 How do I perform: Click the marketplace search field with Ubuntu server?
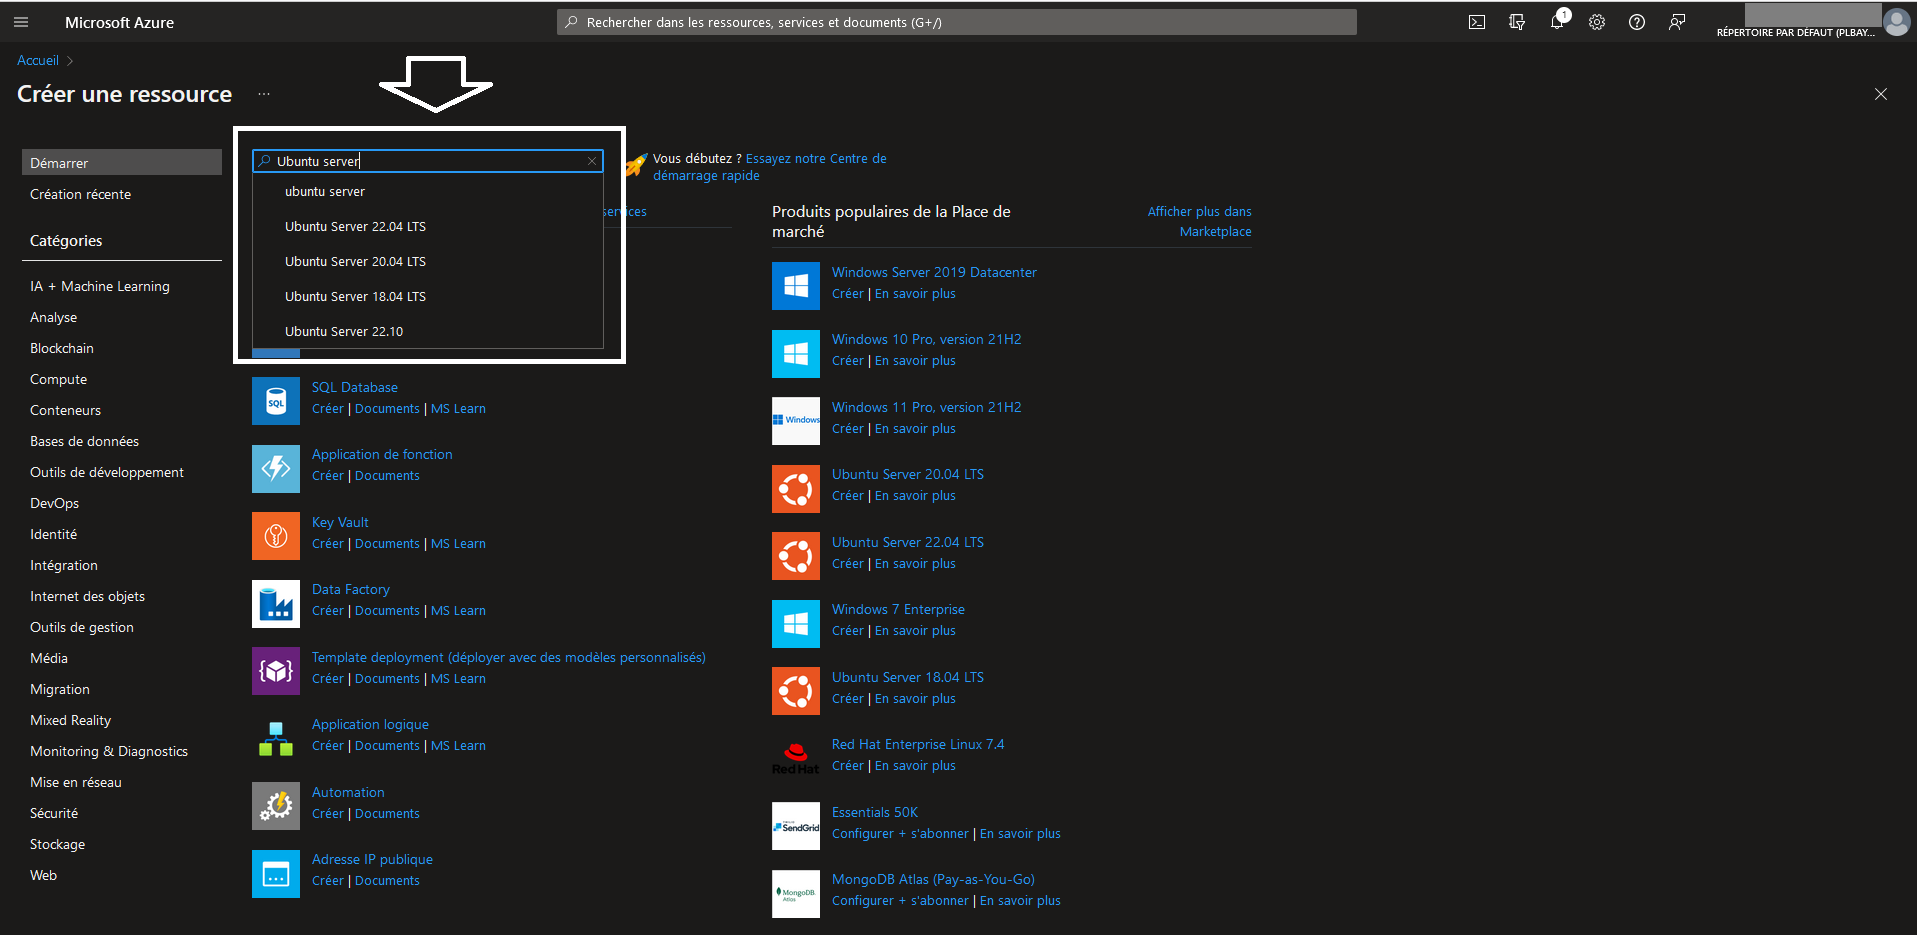click(x=428, y=161)
